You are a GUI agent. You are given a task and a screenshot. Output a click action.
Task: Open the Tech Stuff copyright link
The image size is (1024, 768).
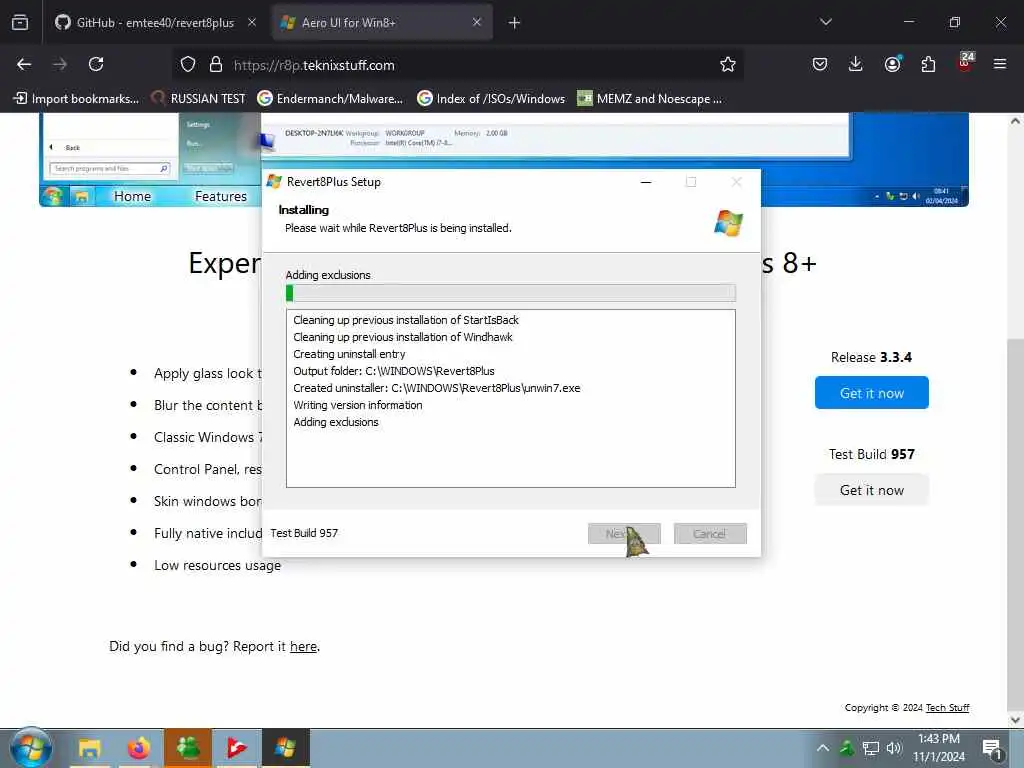(x=947, y=707)
